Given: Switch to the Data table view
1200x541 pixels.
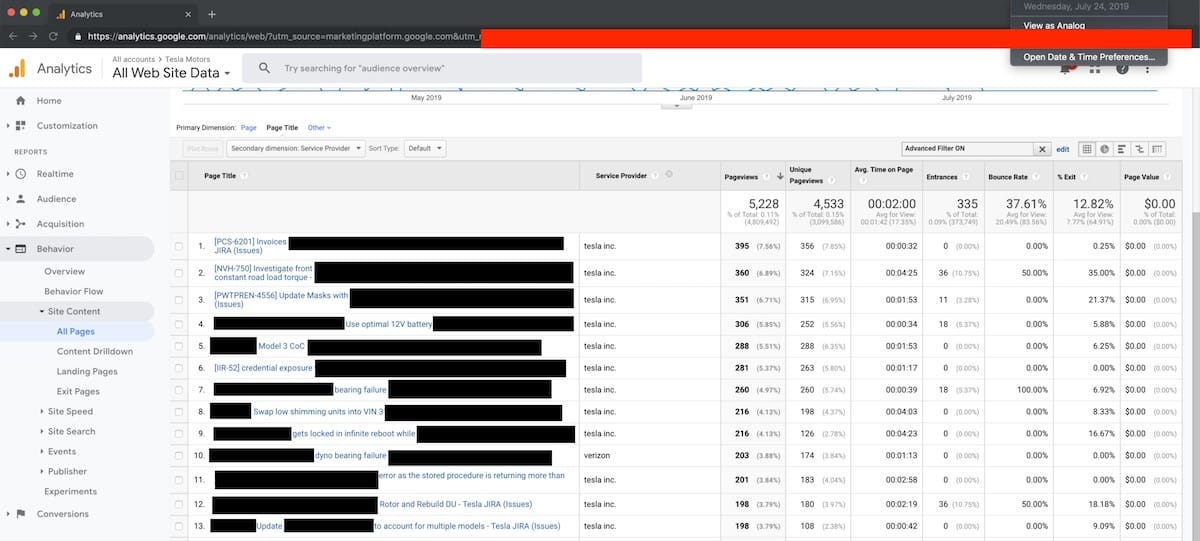Looking at the screenshot, I should click(x=1088, y=149).
